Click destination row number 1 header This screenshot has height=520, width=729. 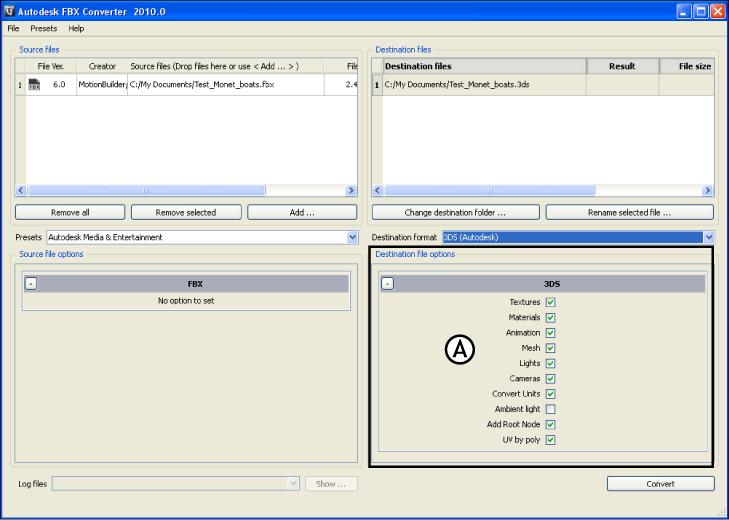[x=377, y=85]
